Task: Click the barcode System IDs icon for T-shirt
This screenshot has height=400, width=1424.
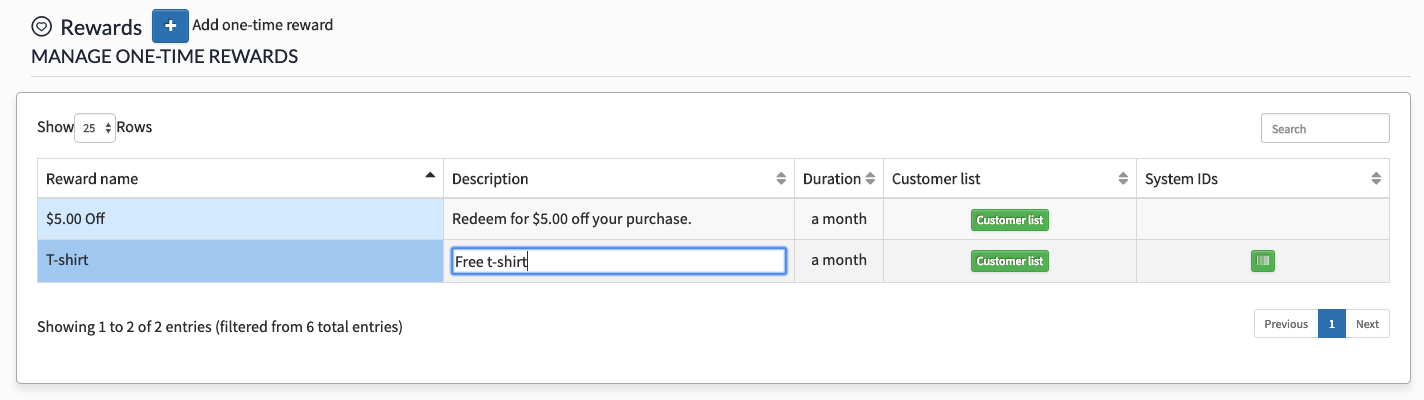Action: 1263,261
